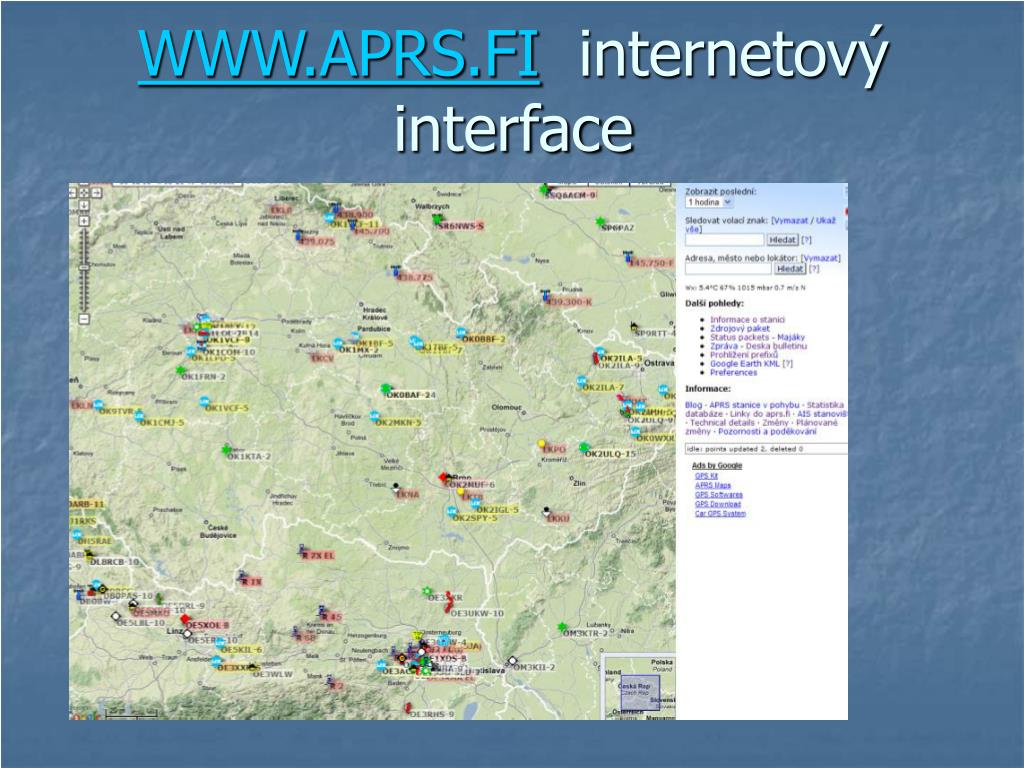The image size is (1024, 768).
Task: Select the repeater icon labeled 439.300-K
Action: (546, 296)
